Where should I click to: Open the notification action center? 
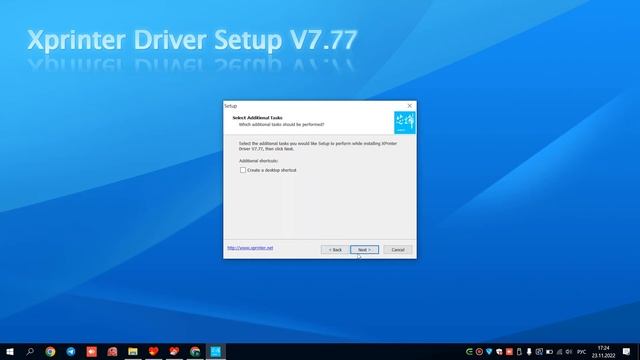tap(627, 351)
